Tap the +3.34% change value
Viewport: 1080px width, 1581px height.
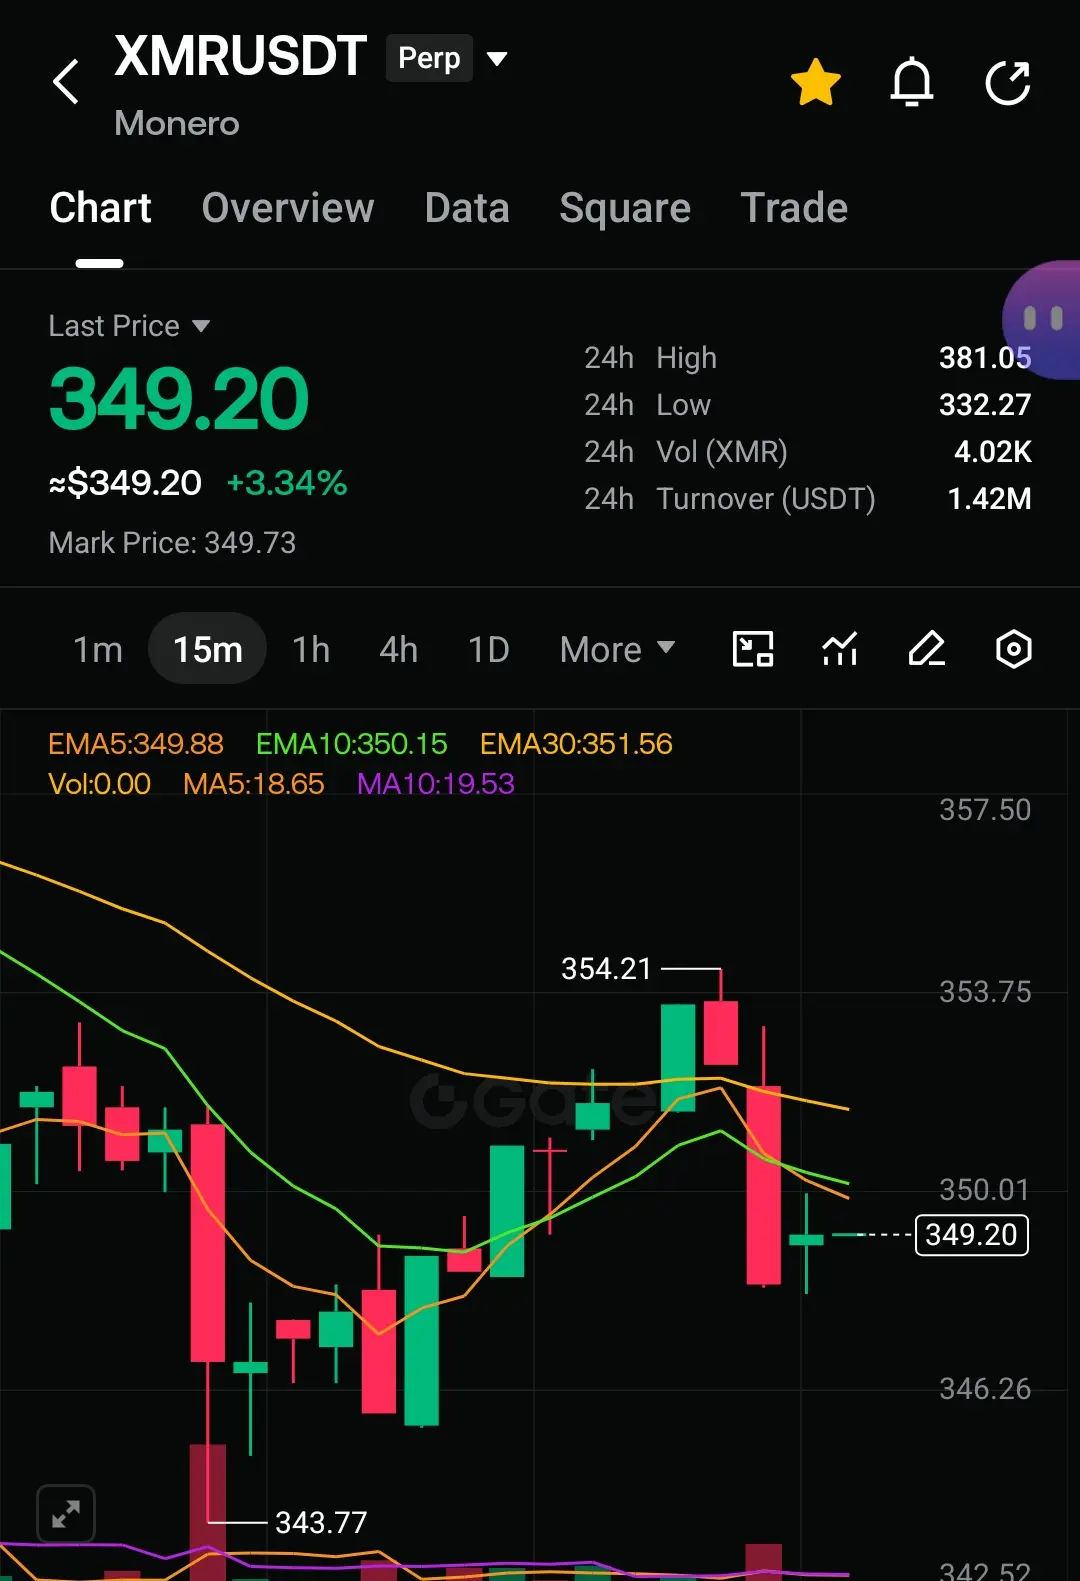(x=287, y=483)
